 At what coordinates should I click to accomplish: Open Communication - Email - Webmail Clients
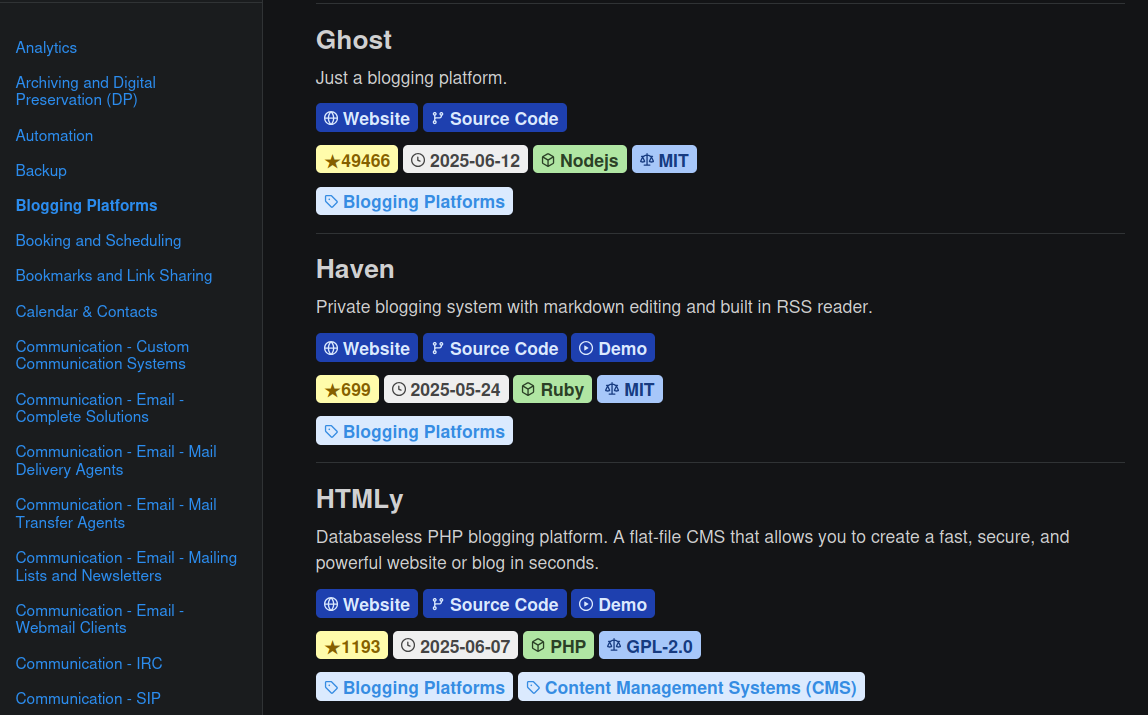click(x=100, y=619)
